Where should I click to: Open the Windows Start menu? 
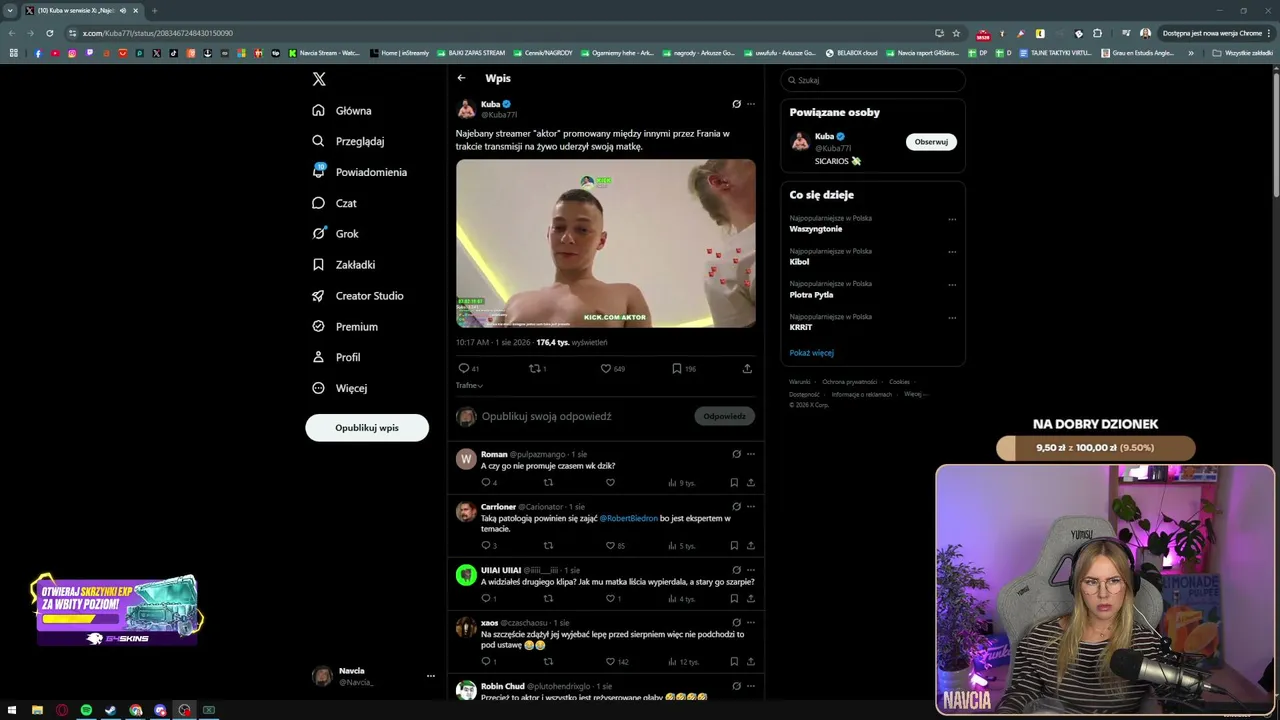pyautogui.click(x=12, y=710)
